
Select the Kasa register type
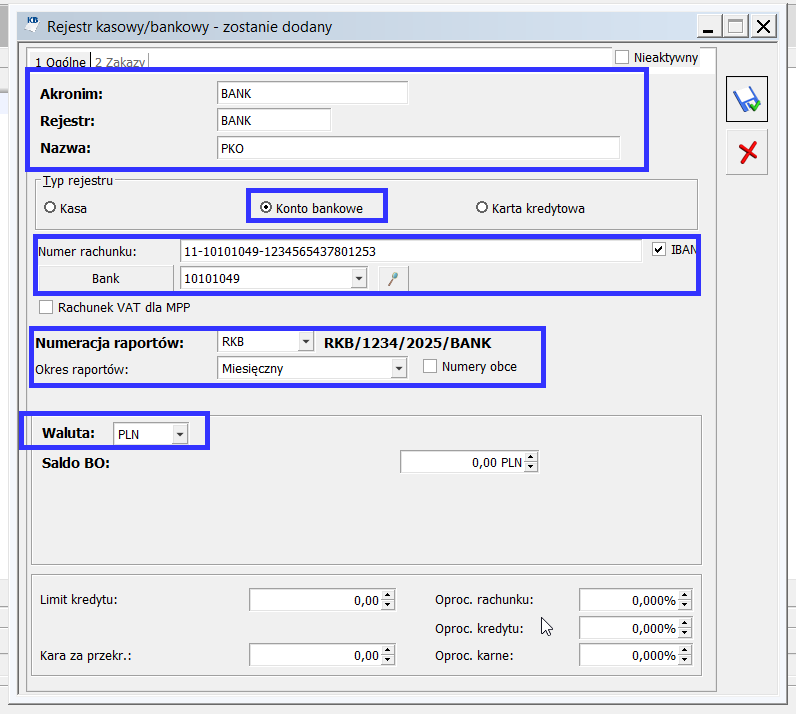click(50, 208)
